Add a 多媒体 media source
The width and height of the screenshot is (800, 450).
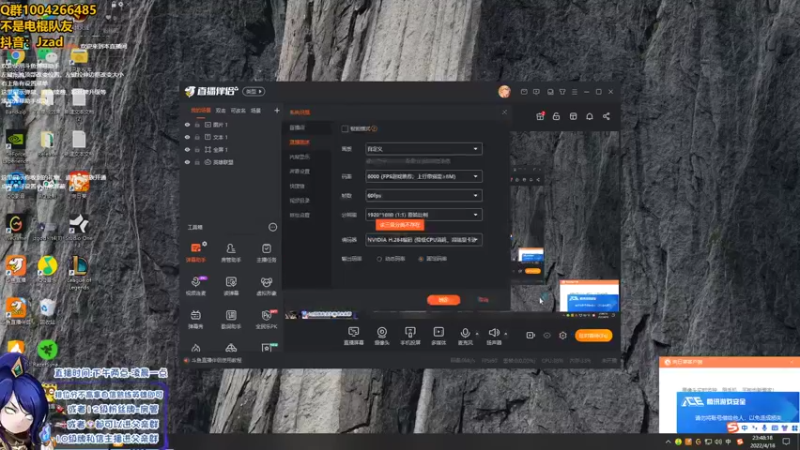tap(439, 336)
